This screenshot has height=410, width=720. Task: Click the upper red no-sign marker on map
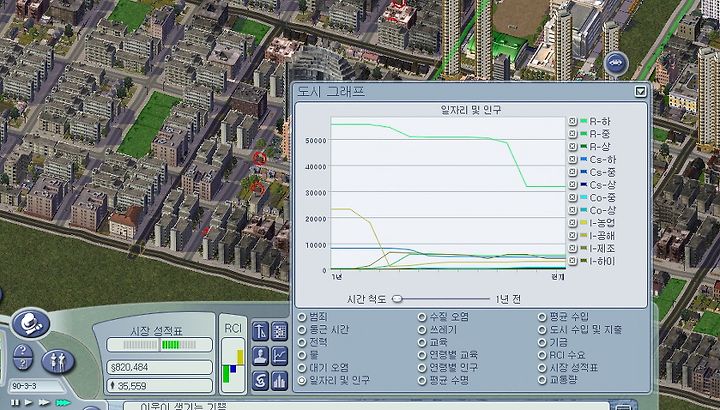click(x=259, y=158)
